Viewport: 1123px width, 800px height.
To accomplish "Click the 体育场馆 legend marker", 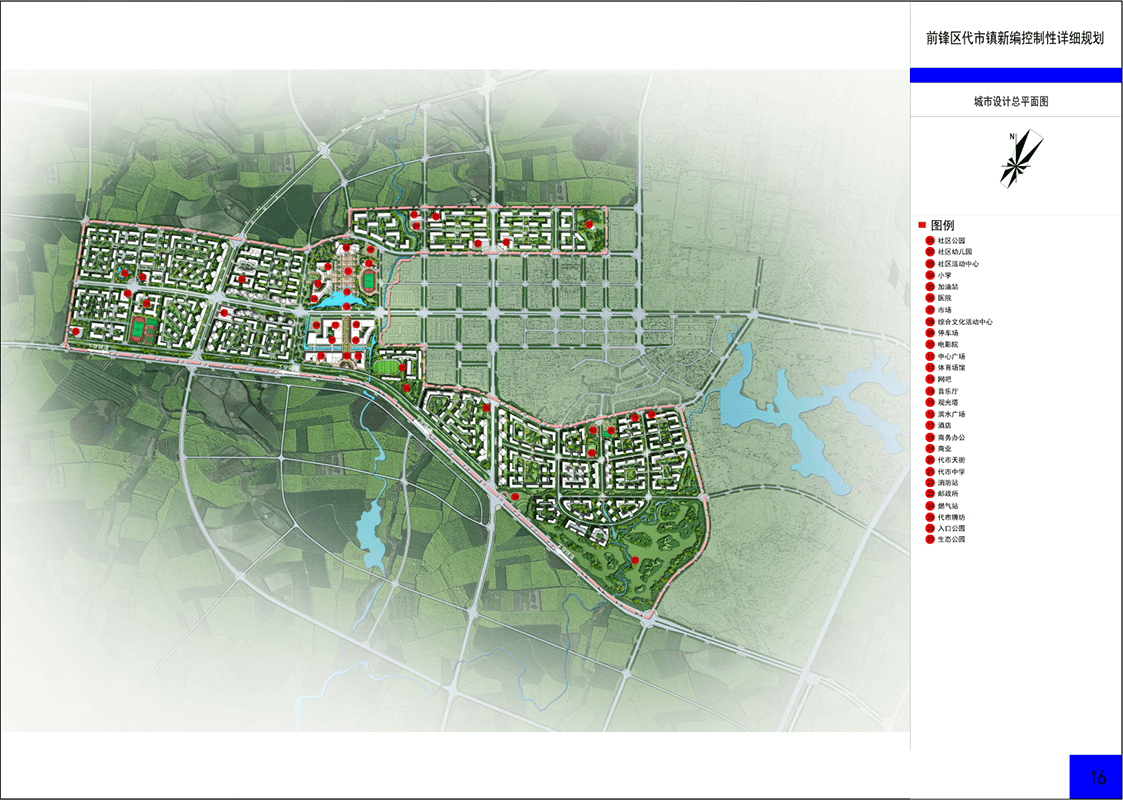I will pos(930,368).
